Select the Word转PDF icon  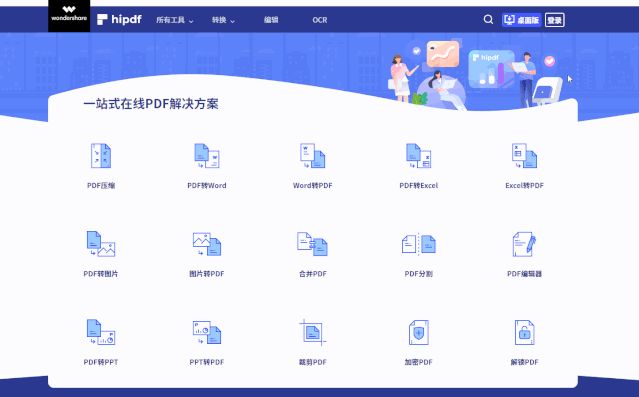tap(313, 156)
